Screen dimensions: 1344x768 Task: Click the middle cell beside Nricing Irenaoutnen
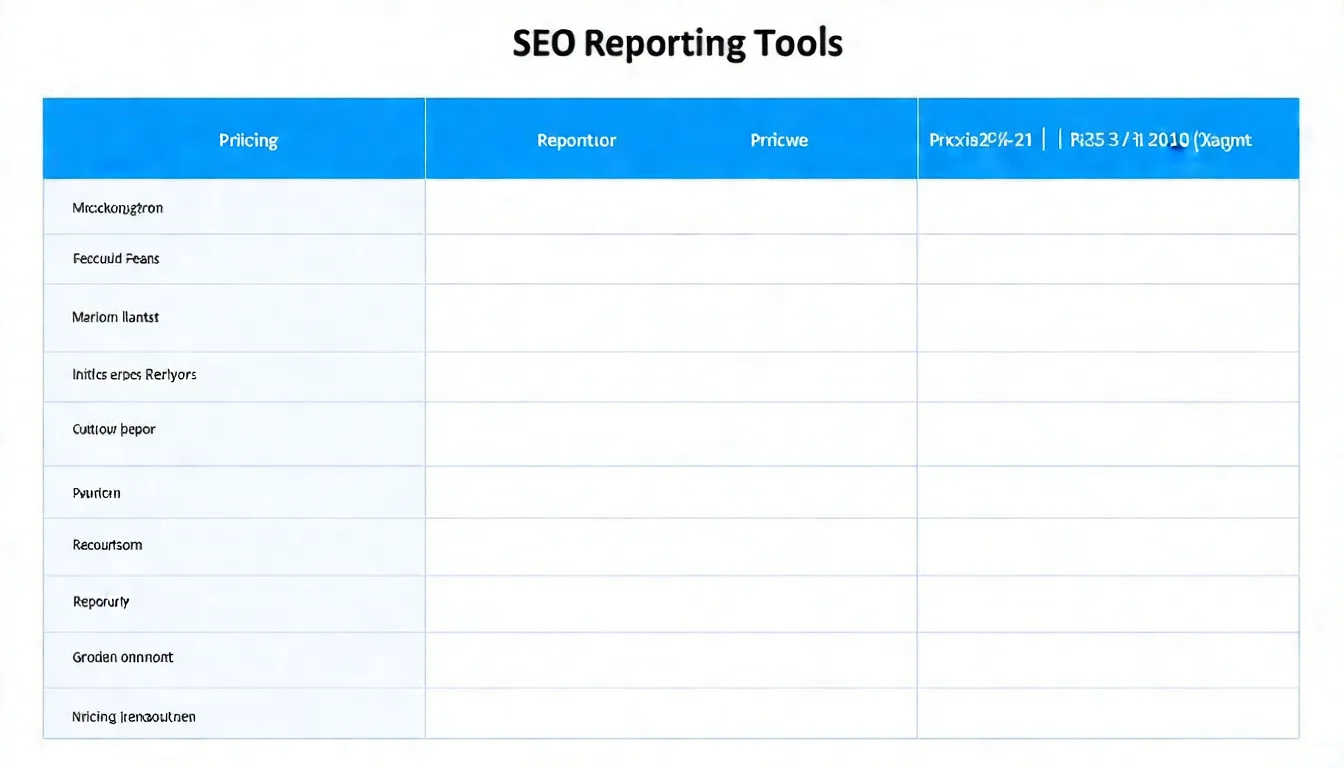670,716
